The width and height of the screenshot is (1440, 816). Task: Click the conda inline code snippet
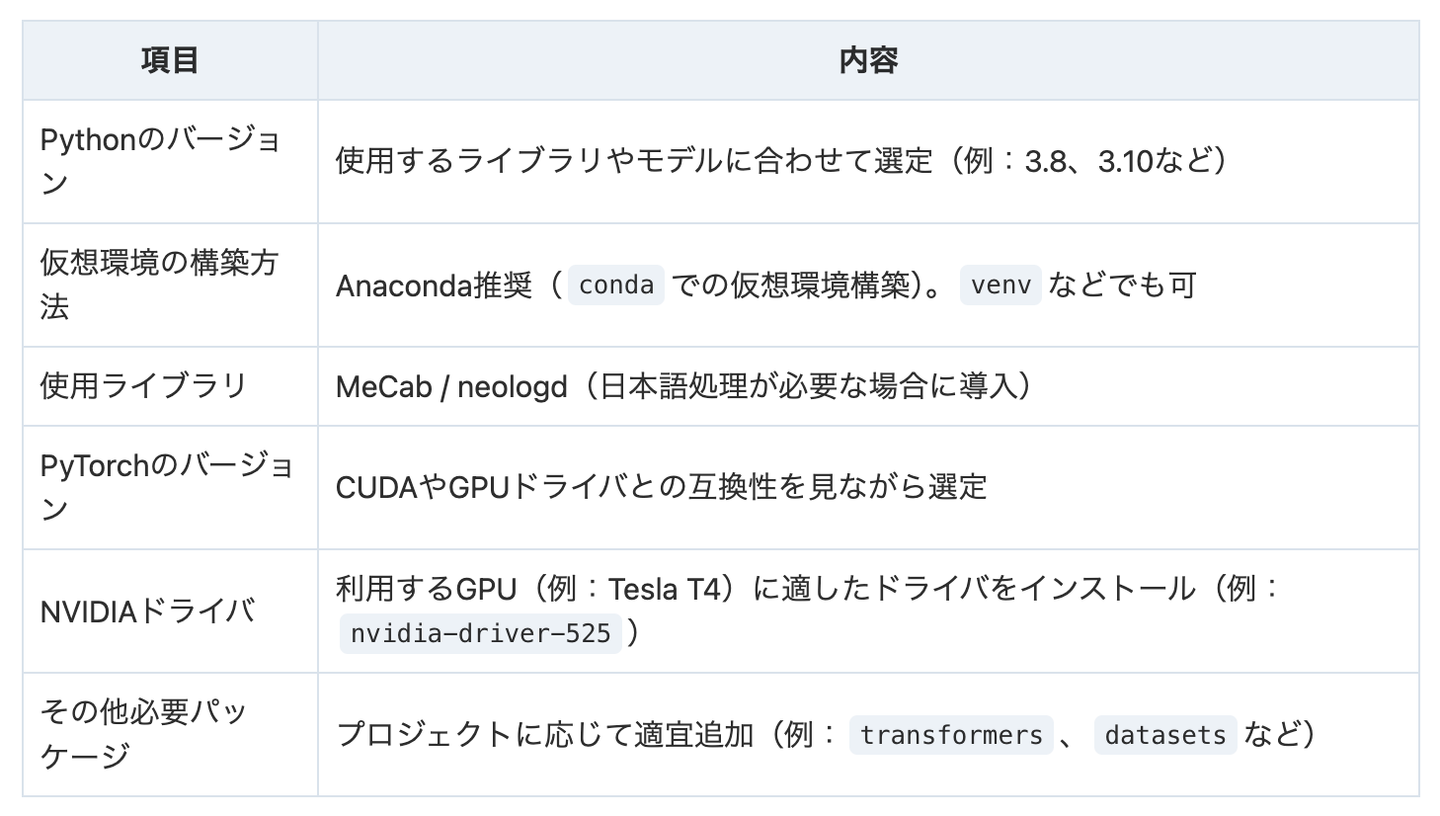pyautogui.click(x=616, y=286)
